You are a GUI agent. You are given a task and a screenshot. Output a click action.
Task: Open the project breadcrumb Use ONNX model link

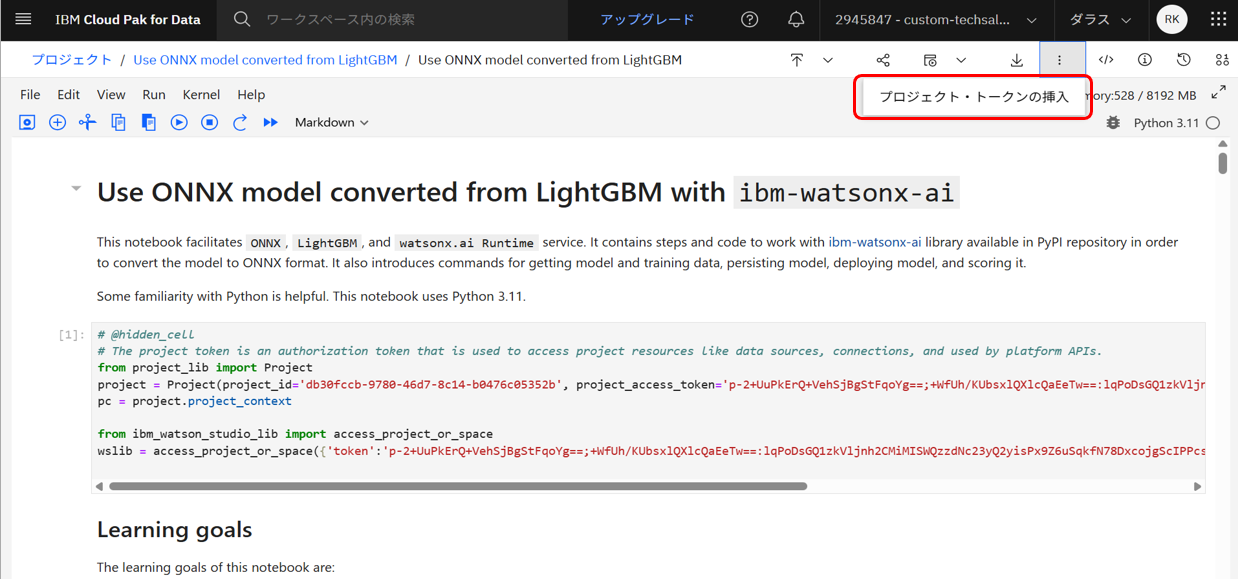(x=265, y=60)
